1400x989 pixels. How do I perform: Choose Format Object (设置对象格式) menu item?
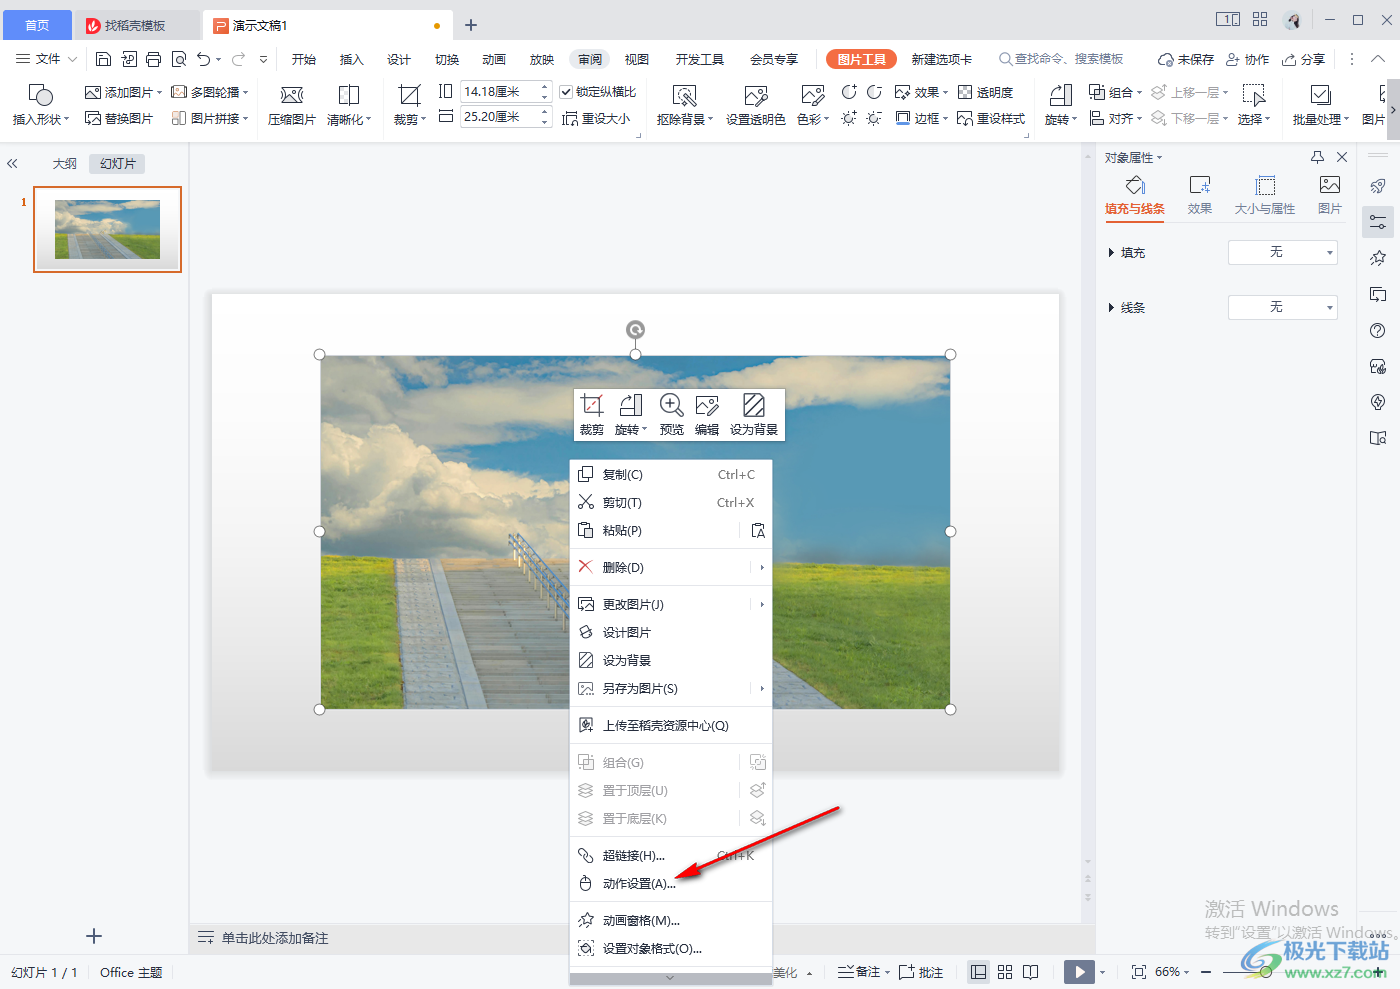click(672, 949)
